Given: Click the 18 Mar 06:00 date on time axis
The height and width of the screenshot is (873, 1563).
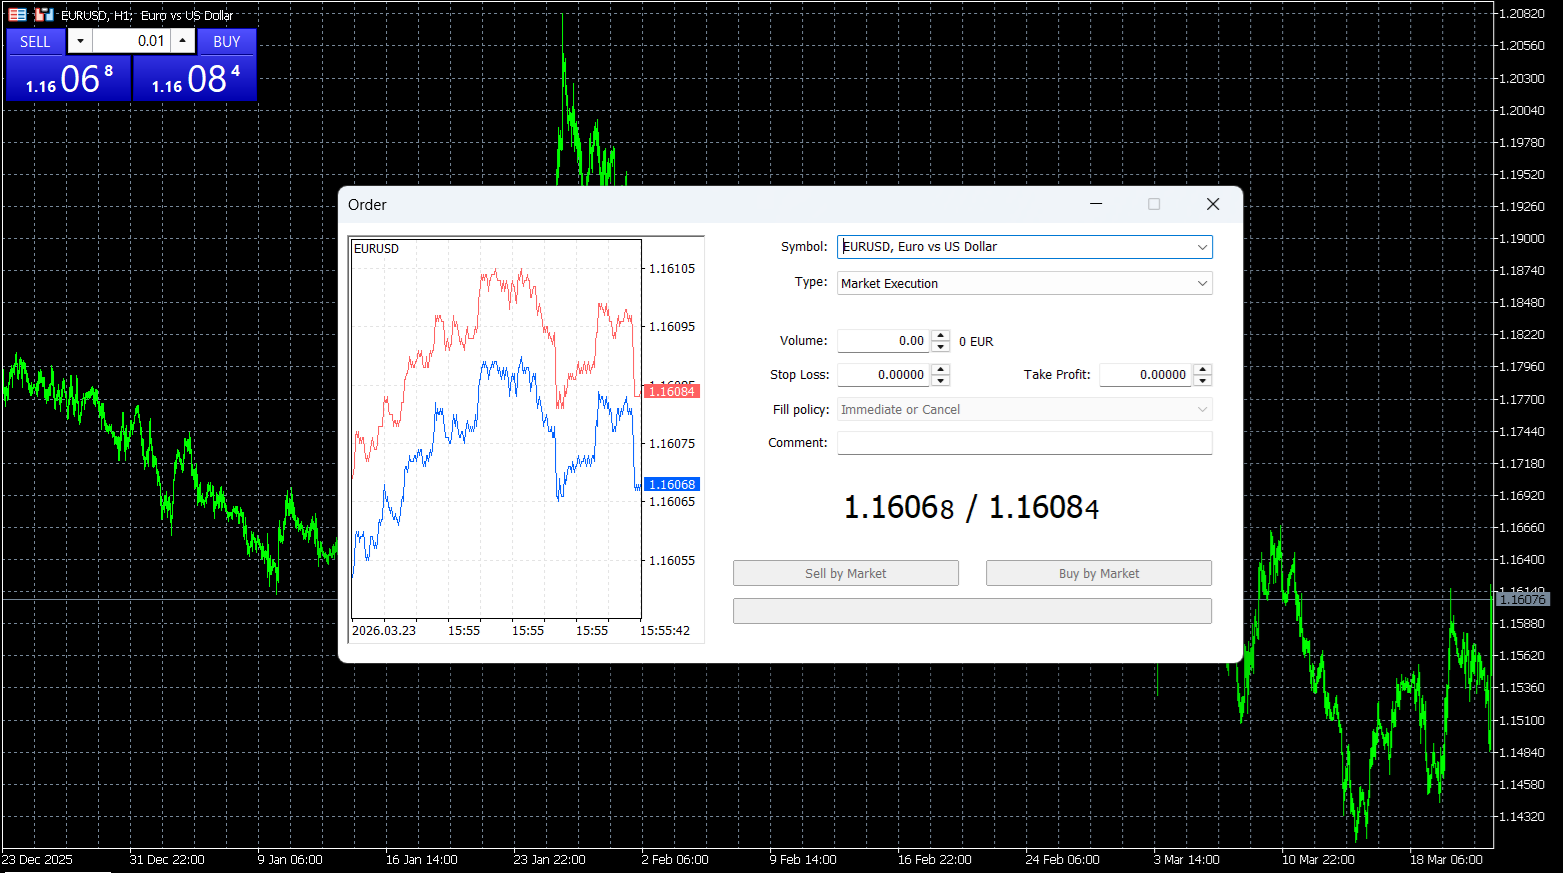Looking at the screenshot, I should (1446, 860).
